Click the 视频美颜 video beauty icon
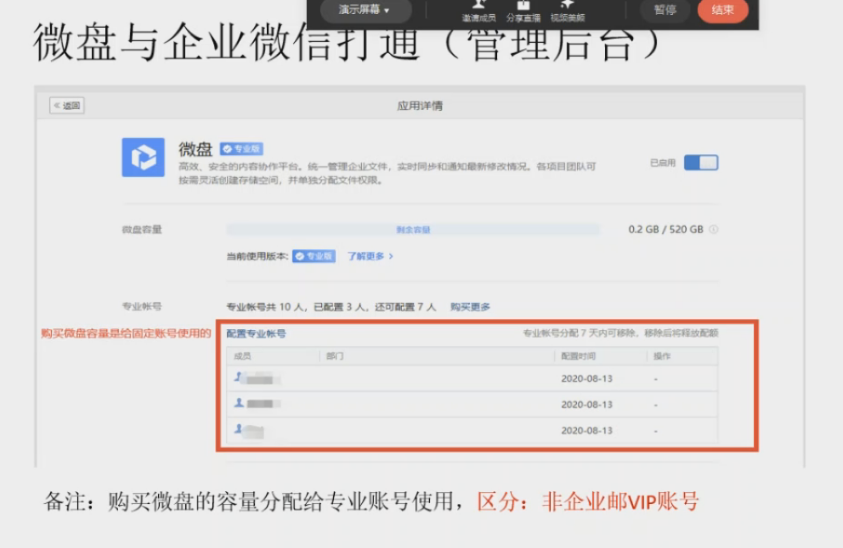 567,5
